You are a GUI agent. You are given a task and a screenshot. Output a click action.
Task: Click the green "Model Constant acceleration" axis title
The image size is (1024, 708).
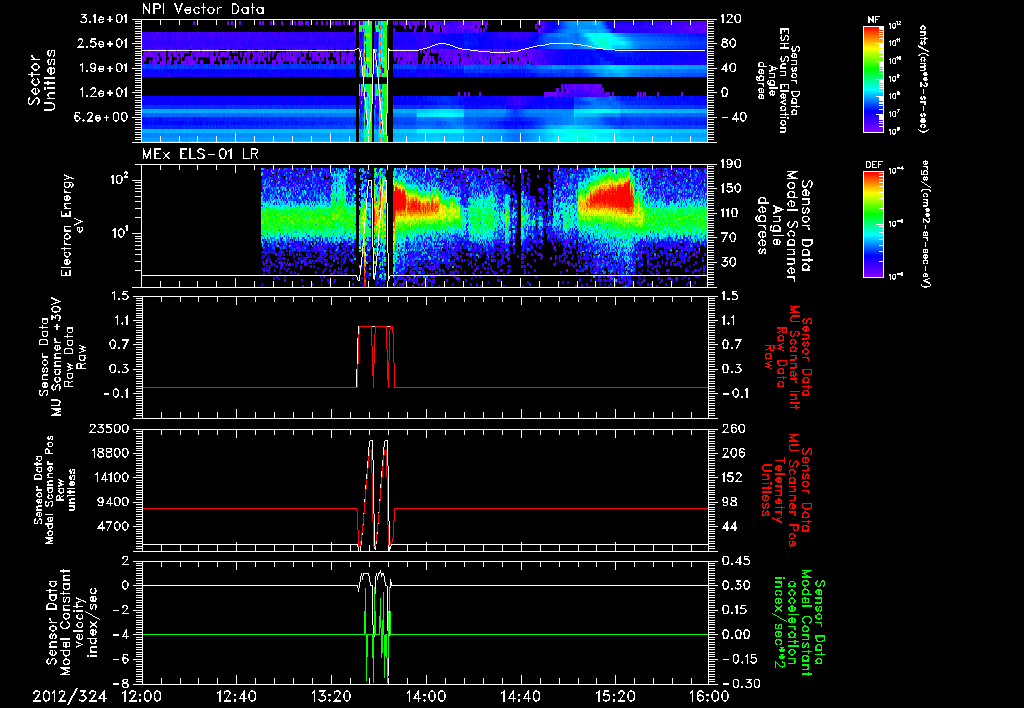point(798,622)
